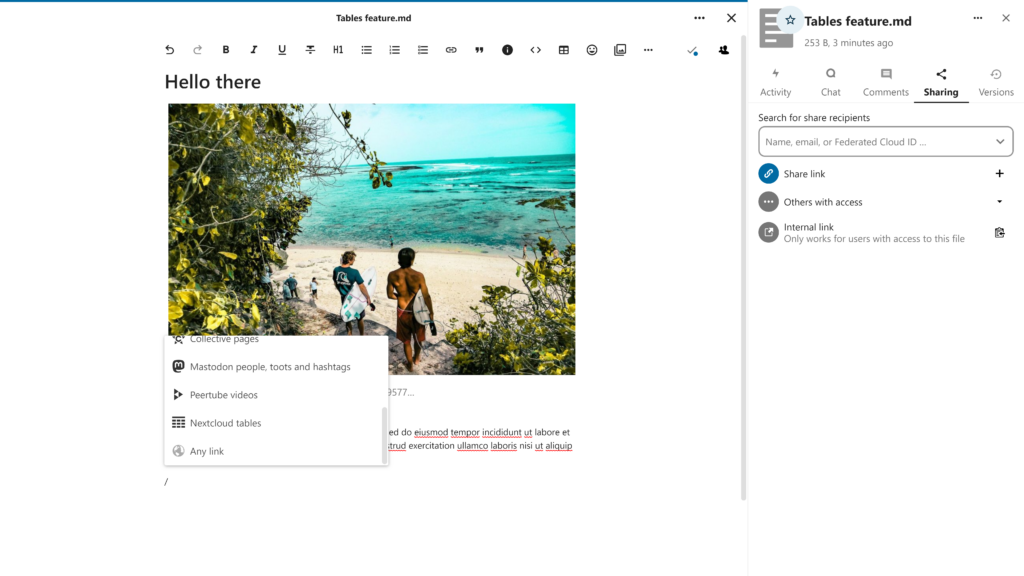The image size is (1024, 576).
Task: Open the toolbar overflow menu with three dots
Action: pyautogui.click(x=647, y=49)
